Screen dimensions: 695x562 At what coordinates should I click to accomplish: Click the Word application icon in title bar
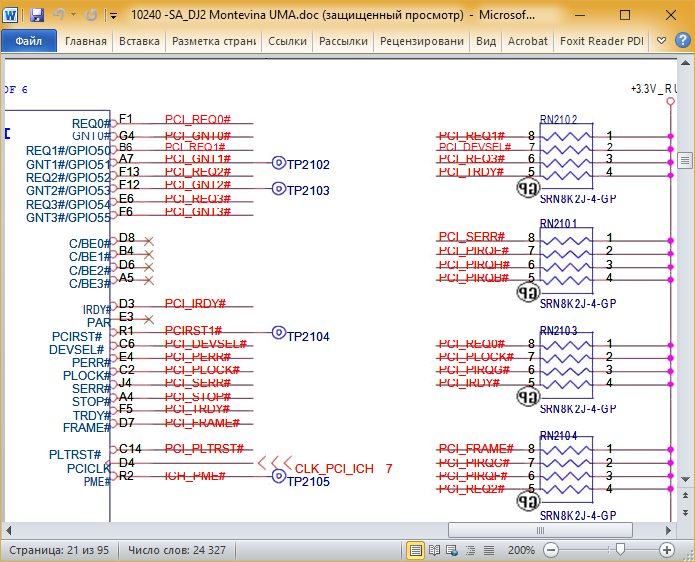coord(11,16)
